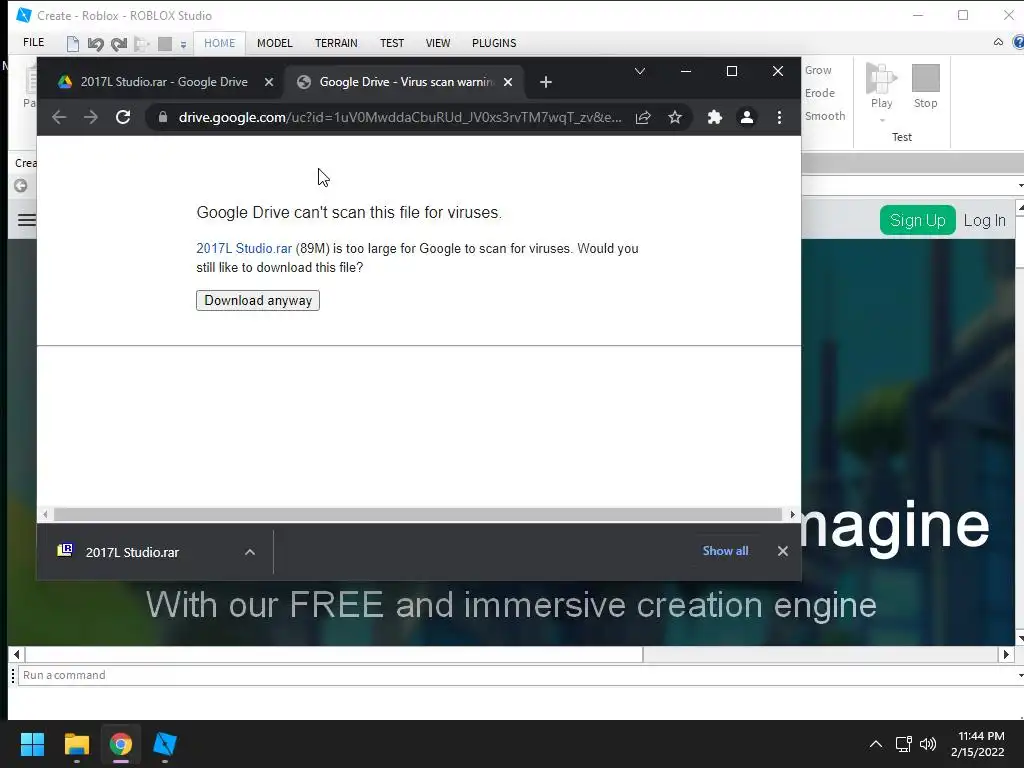Click the Stop test icon in Studio
Viewport: 1024px width, 768px height.
(925, 78)
